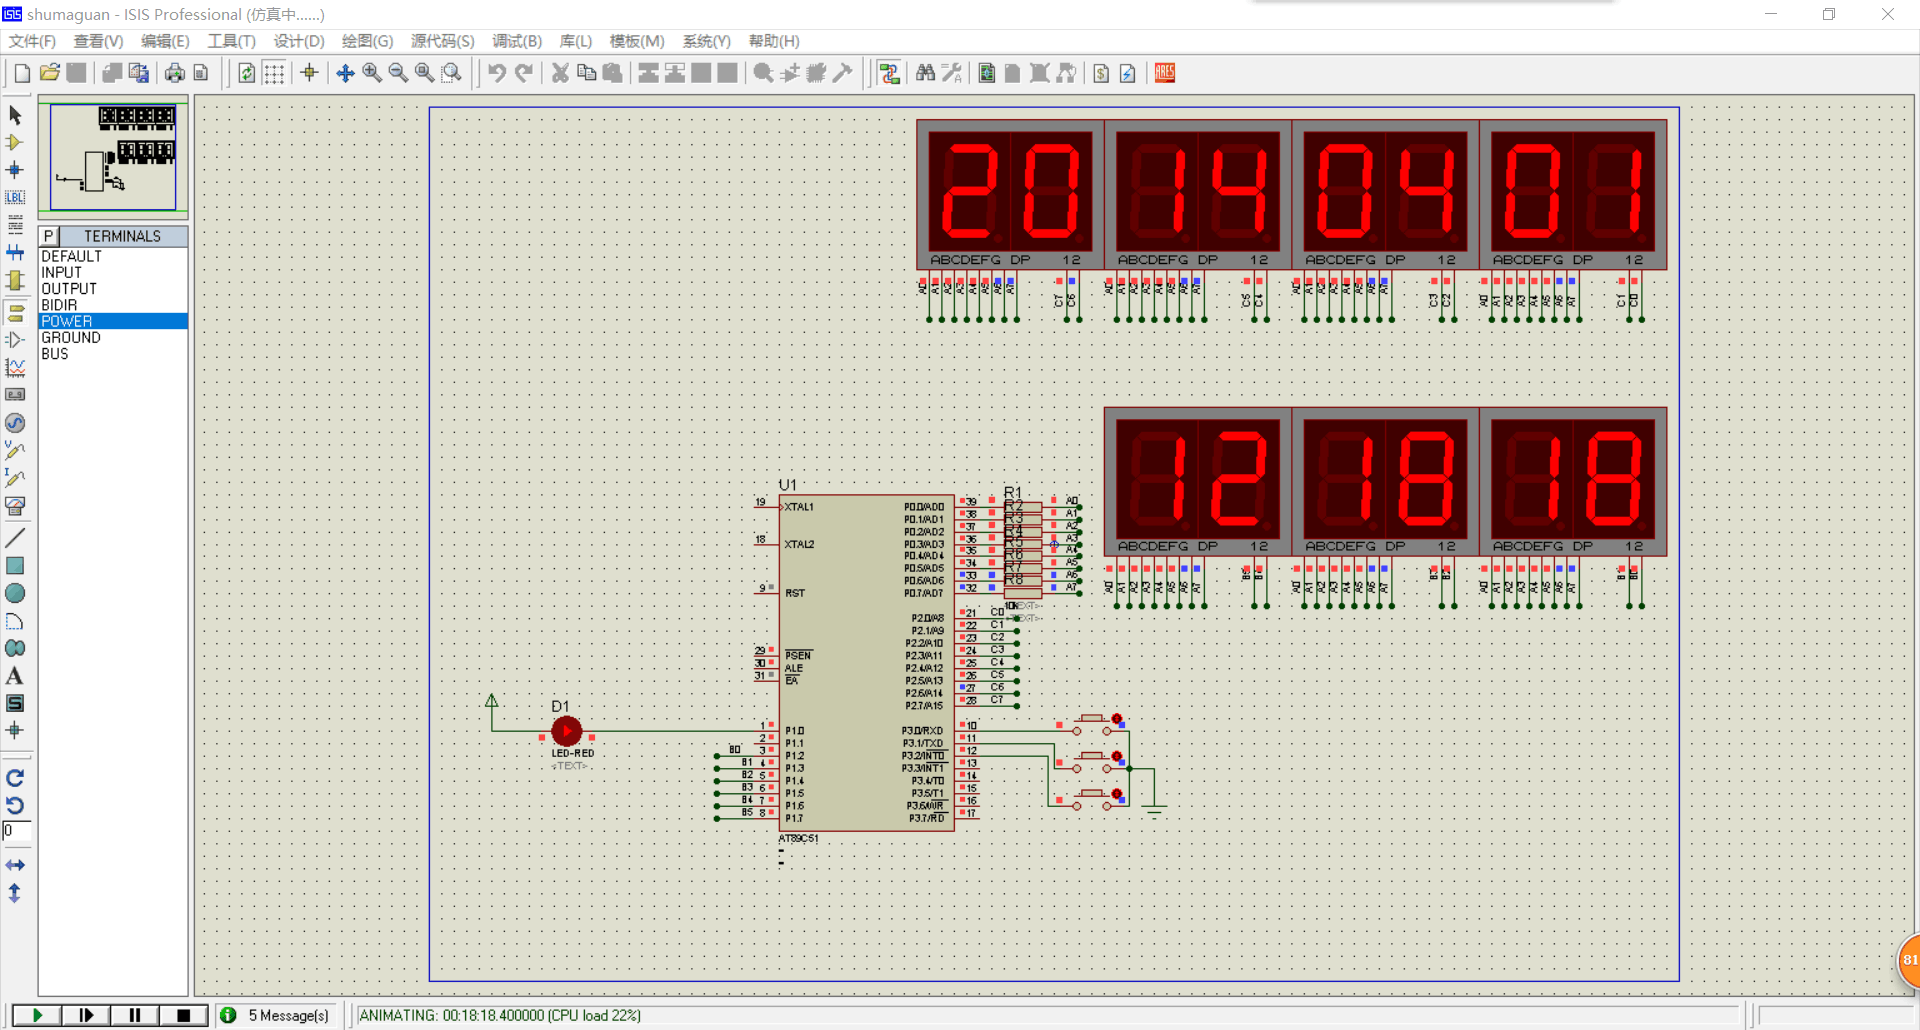Pick the 2D Box drawing tool
Viewport: 1920px width, 1030px height.
pos(15,566)
